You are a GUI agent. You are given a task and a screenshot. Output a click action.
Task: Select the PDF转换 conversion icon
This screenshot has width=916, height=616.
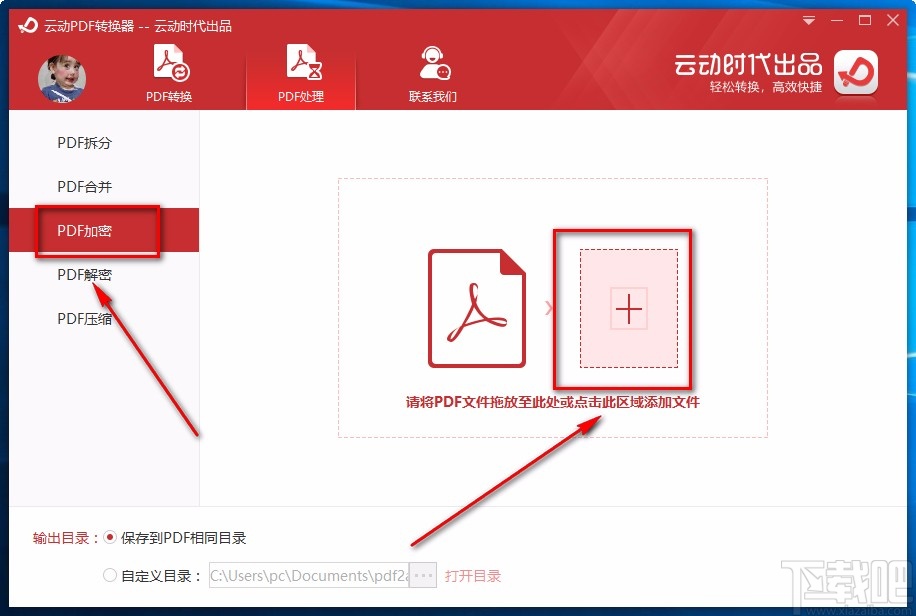tap(168, 60)
